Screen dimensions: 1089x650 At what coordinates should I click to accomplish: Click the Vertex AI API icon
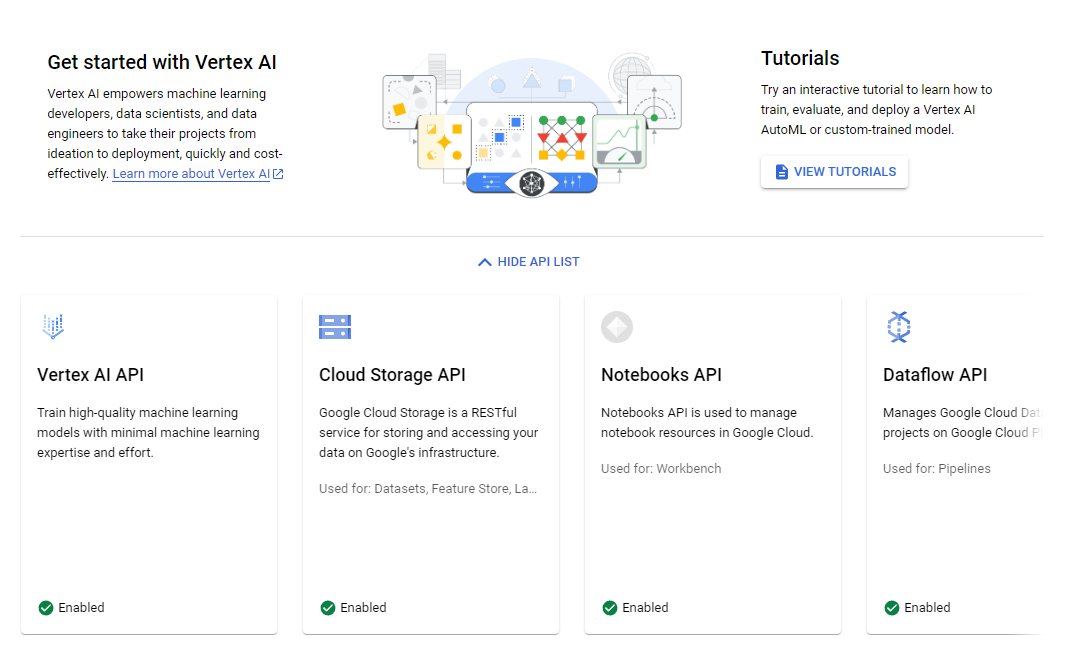[53, 326]
